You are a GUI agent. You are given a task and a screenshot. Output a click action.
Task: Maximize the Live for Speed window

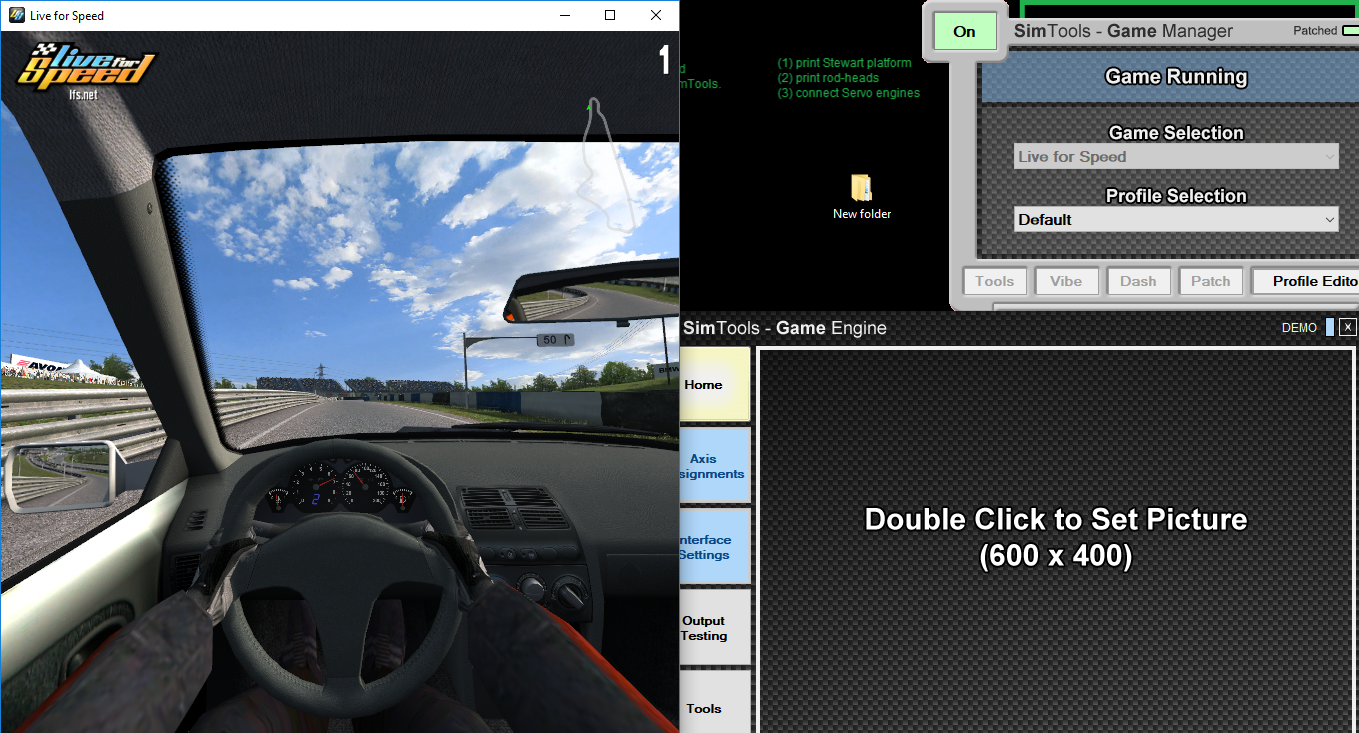(610, 15)
